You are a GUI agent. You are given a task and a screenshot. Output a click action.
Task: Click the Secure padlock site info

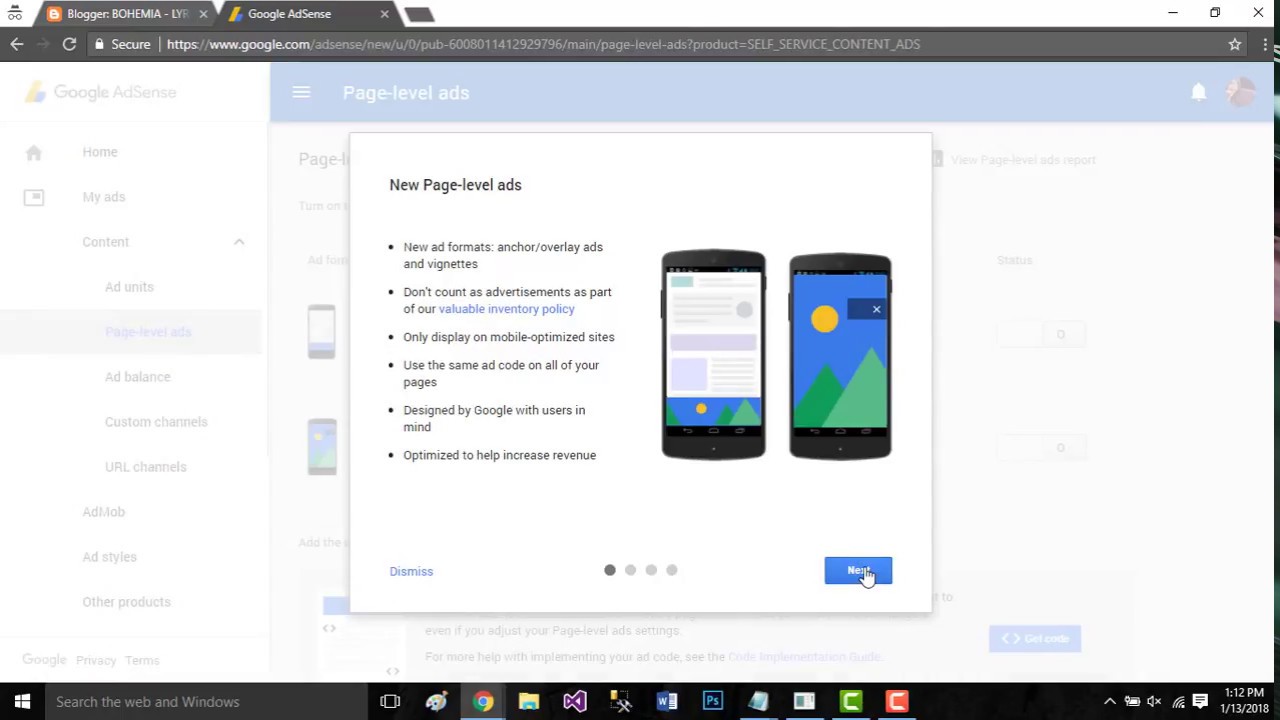click(122, 44)
